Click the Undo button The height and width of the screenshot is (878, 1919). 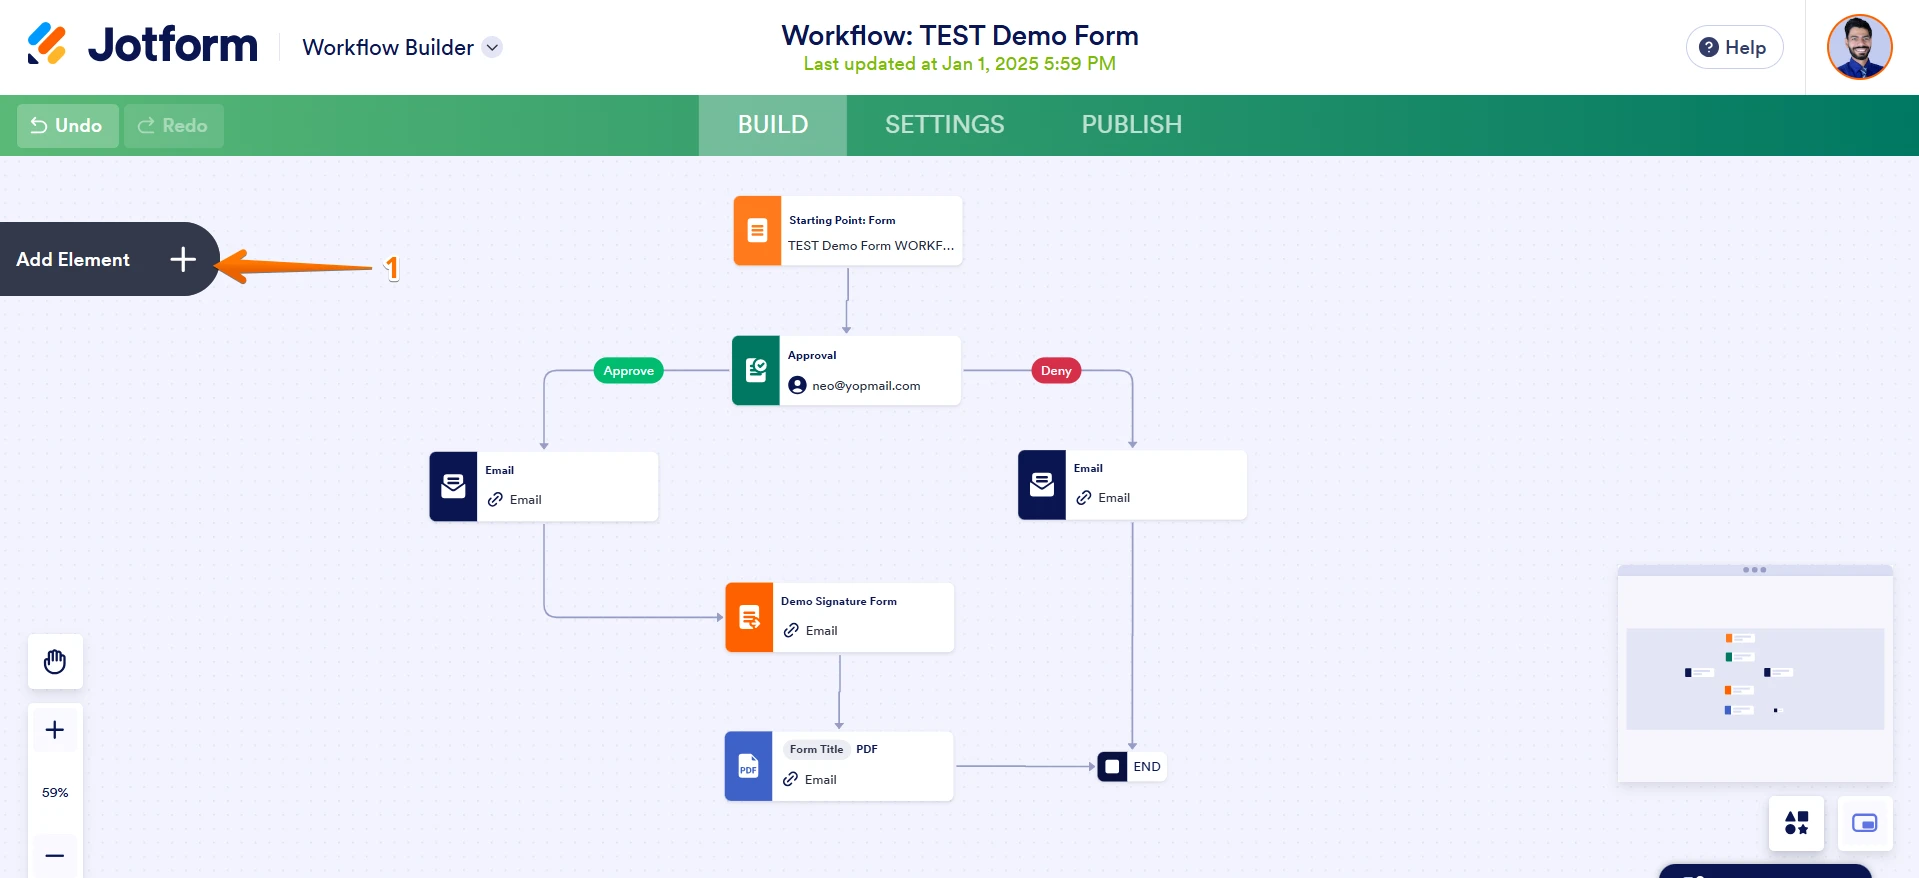point(67,126)
